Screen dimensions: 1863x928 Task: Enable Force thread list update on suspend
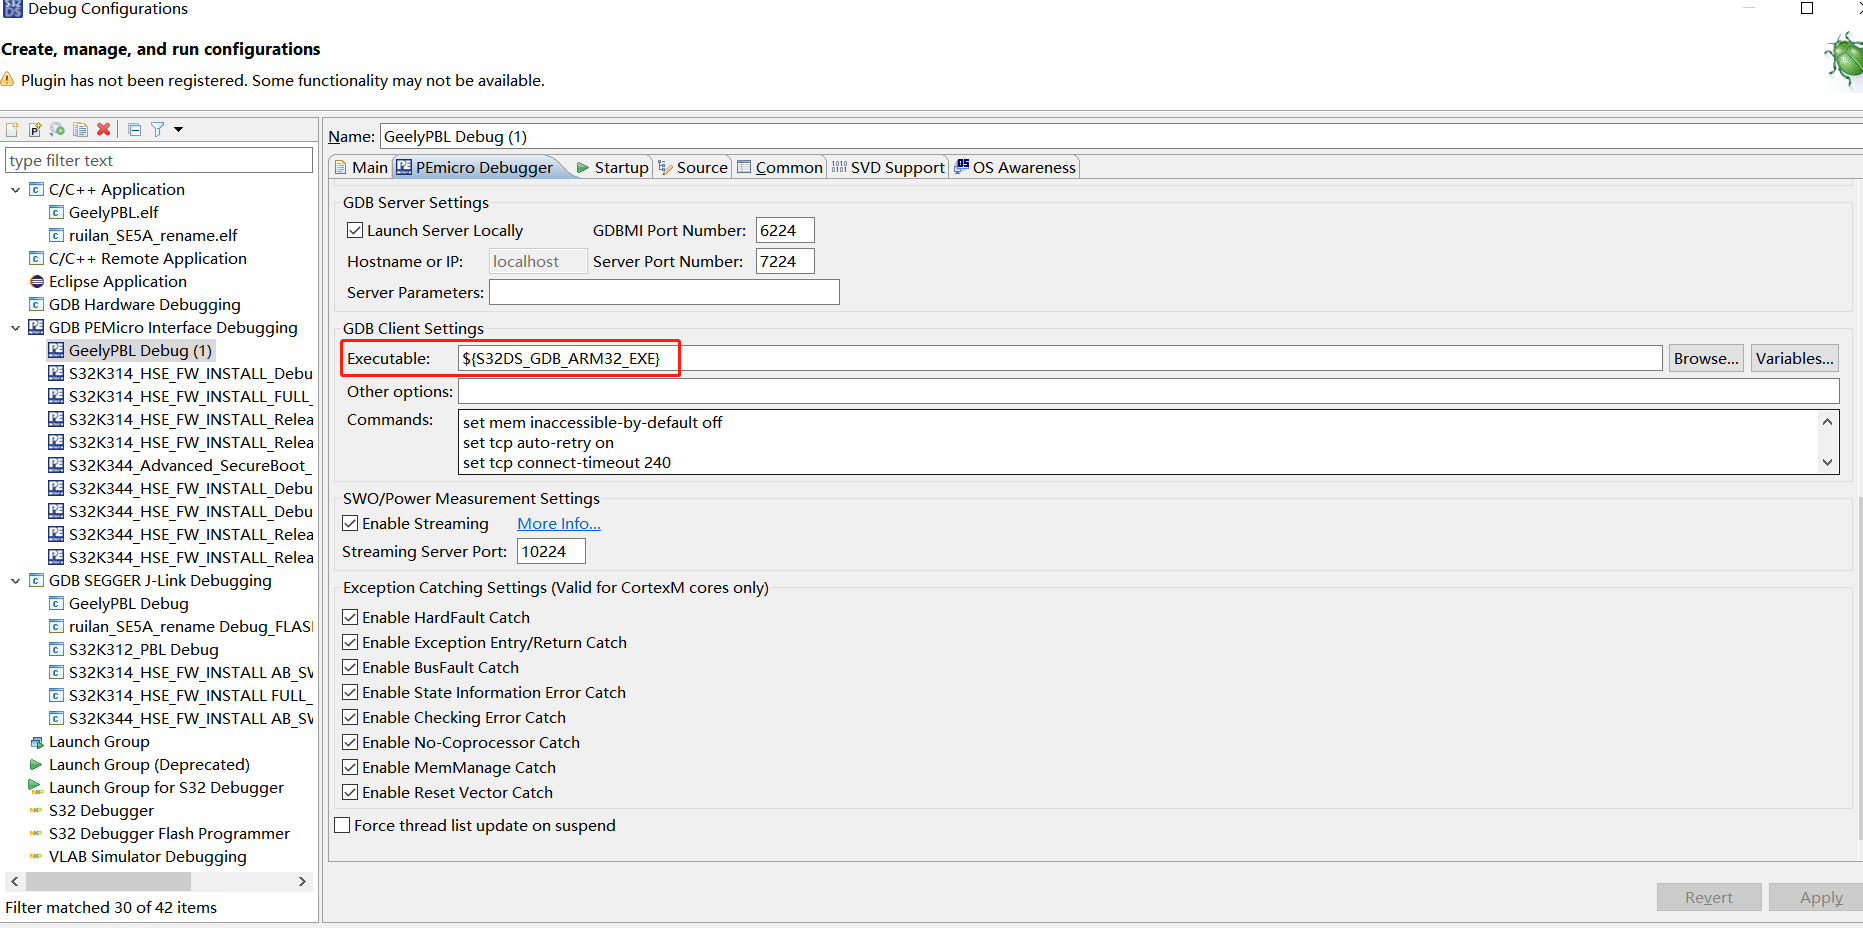click(x=341, y=825)
